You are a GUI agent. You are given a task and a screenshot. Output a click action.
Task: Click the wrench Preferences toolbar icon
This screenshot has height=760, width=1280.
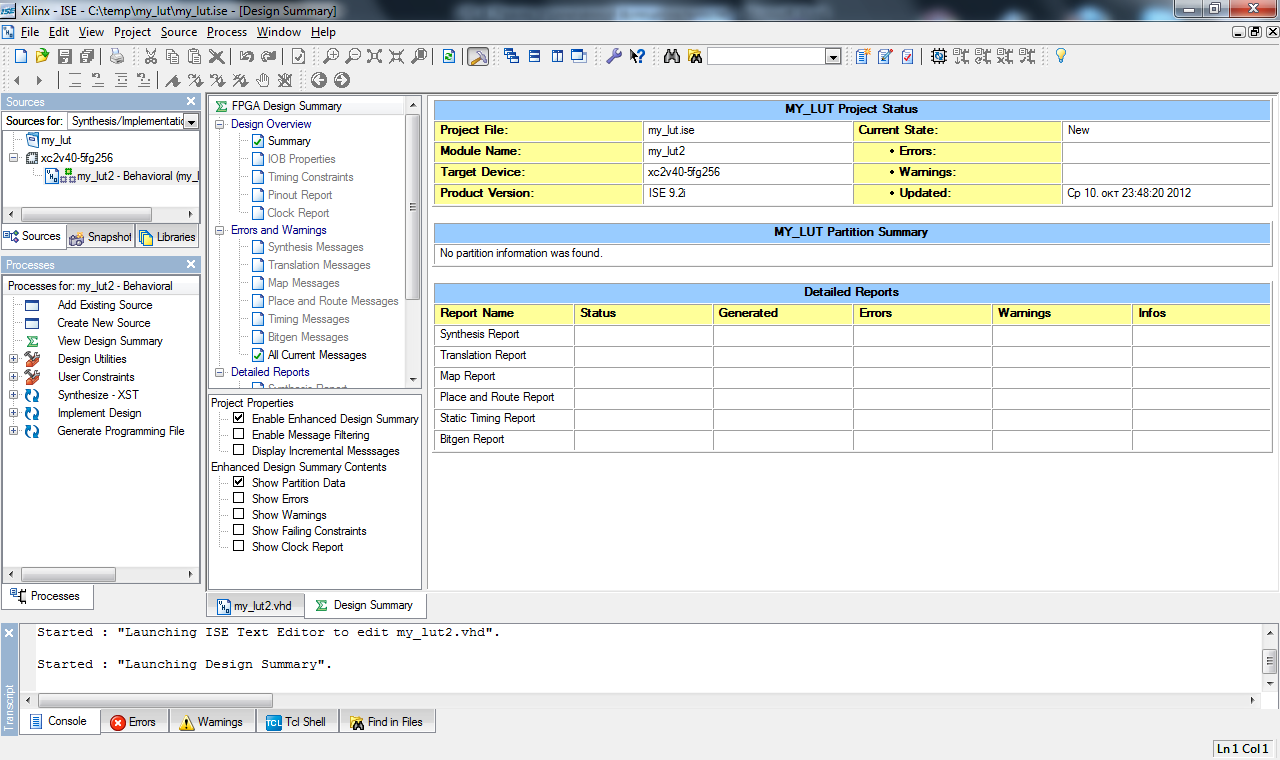pyautogui.click(x=613, y=57)
